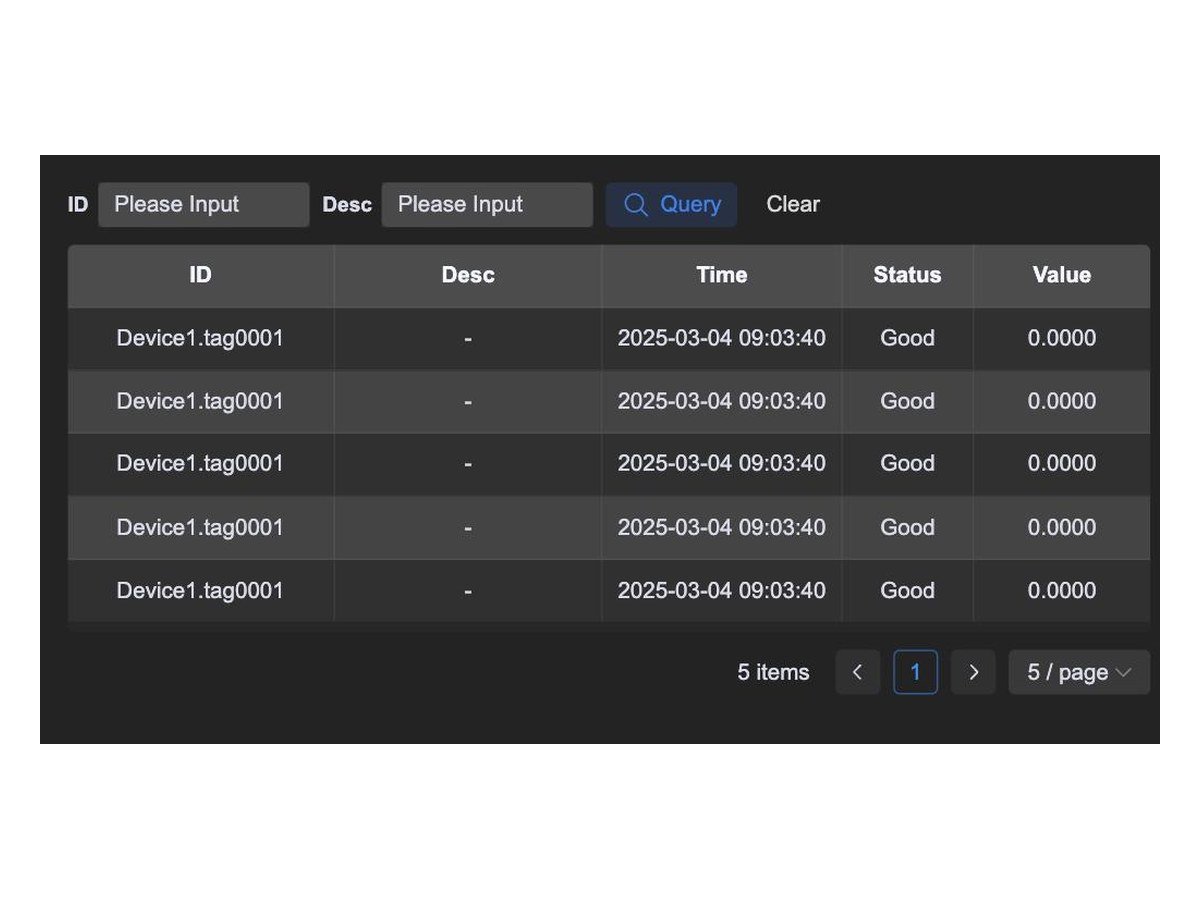Click the ID column header
The width and height of the screenshot is (1200, 900).
point(201,275)
